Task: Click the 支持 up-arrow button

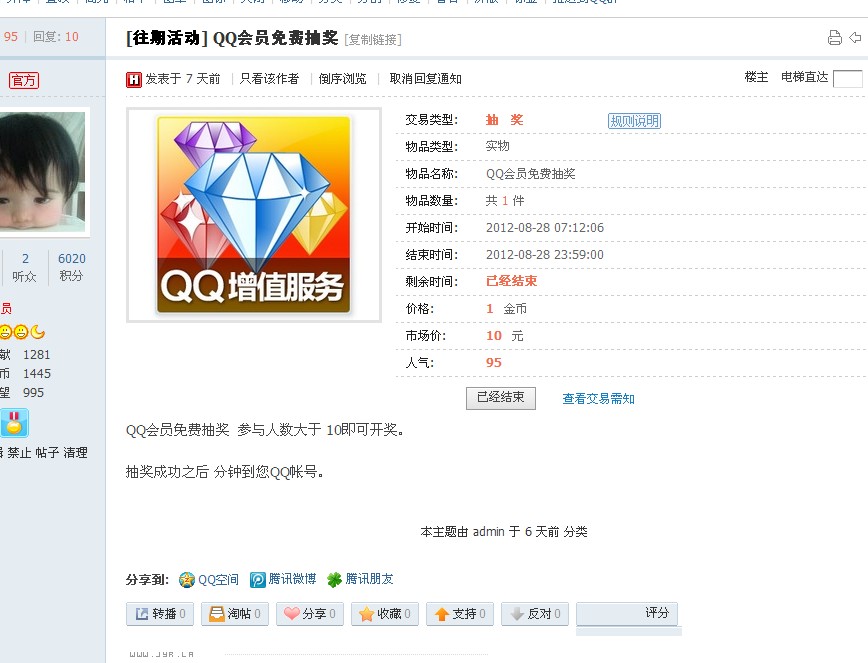Action: 460,614
